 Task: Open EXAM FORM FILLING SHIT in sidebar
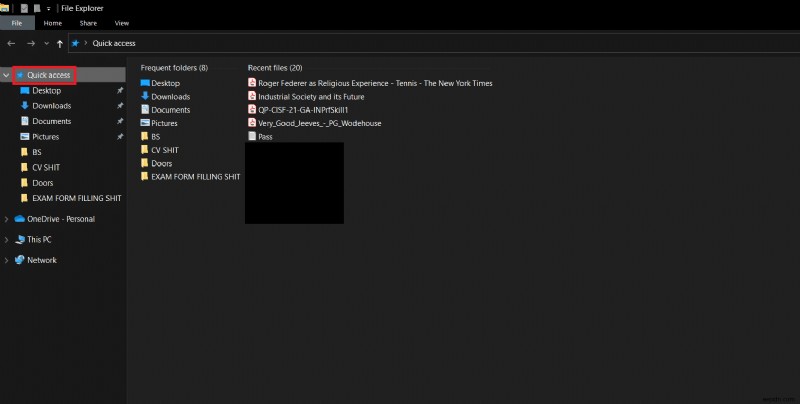(x=77, y=198)
